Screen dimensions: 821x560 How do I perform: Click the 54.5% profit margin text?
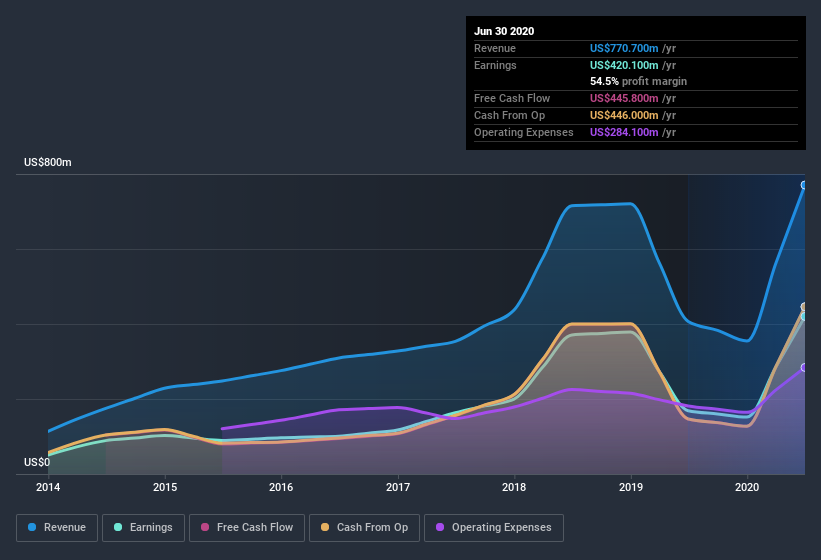click(638, 81)
